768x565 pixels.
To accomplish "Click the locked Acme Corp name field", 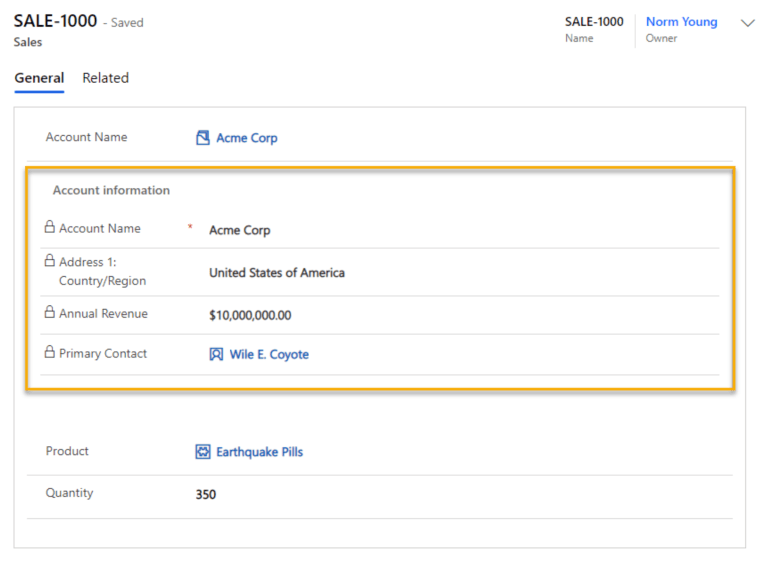I will [x=240, y=230].
